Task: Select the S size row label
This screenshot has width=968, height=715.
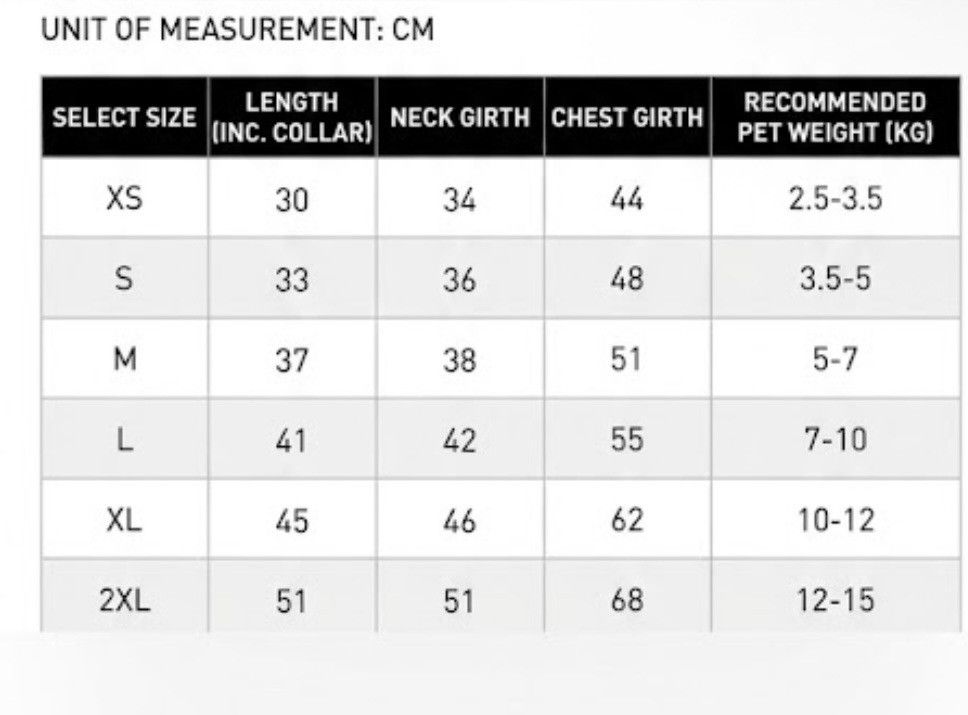Action: pyautogui.click(x=124, y=279)
